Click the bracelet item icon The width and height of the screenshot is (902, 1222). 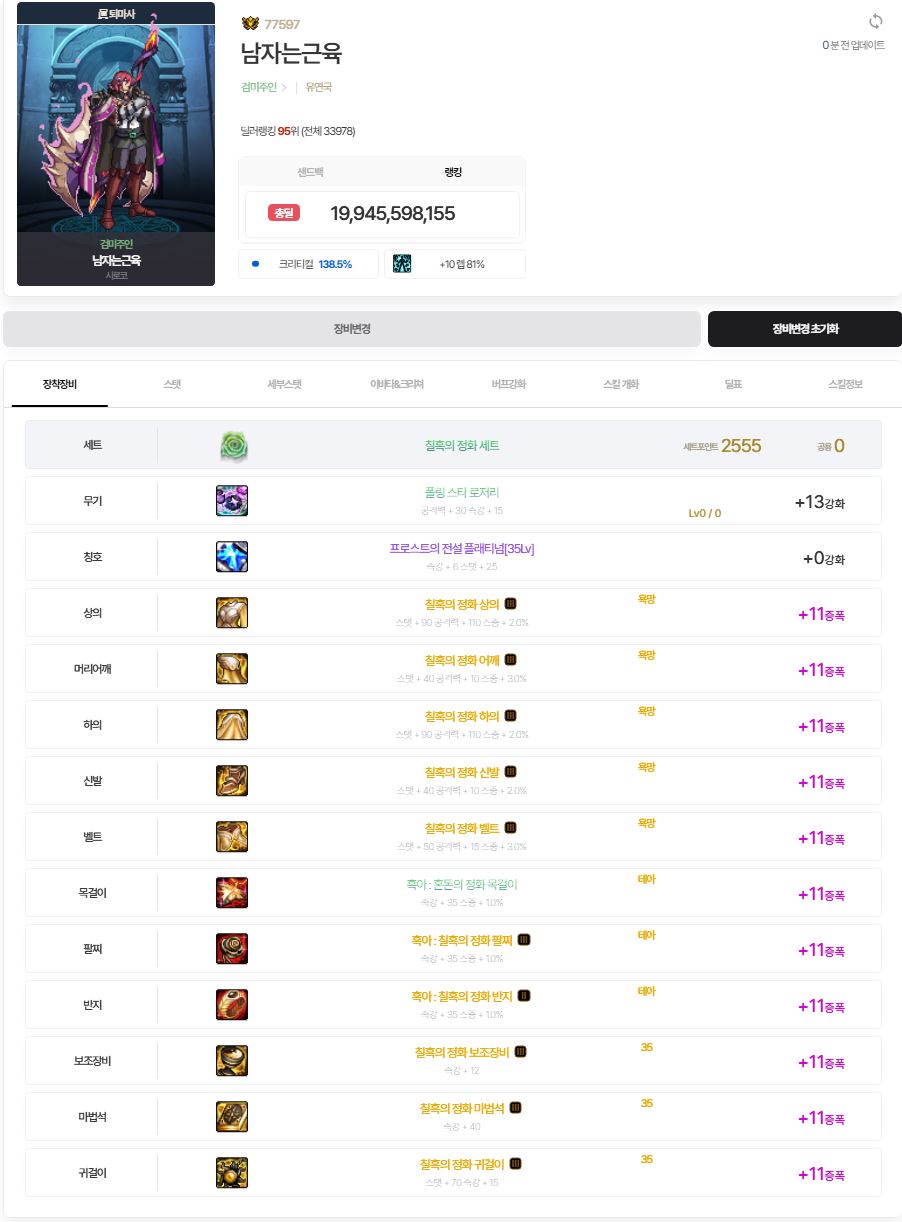pyautogui.click(x=232, y=949)
